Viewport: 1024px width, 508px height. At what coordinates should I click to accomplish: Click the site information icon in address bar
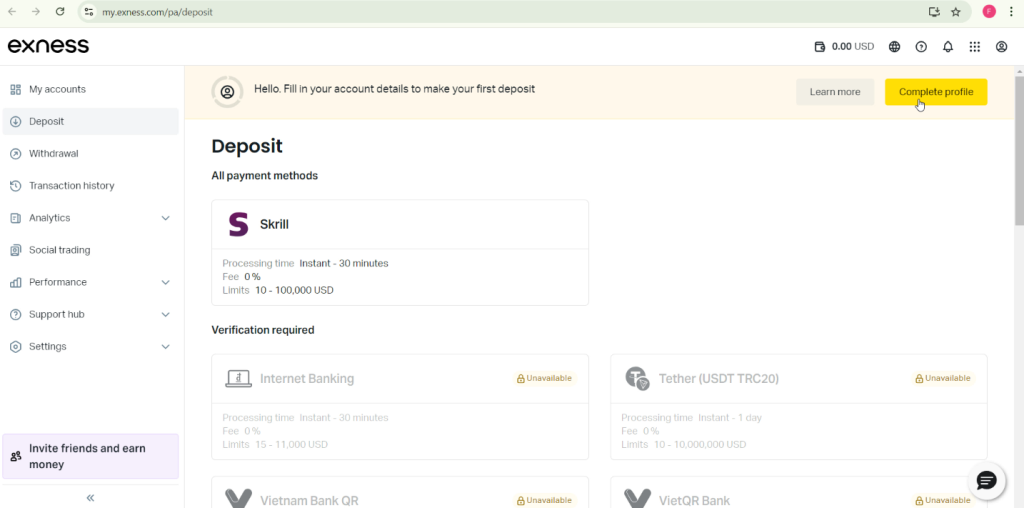tap(89, 12)
